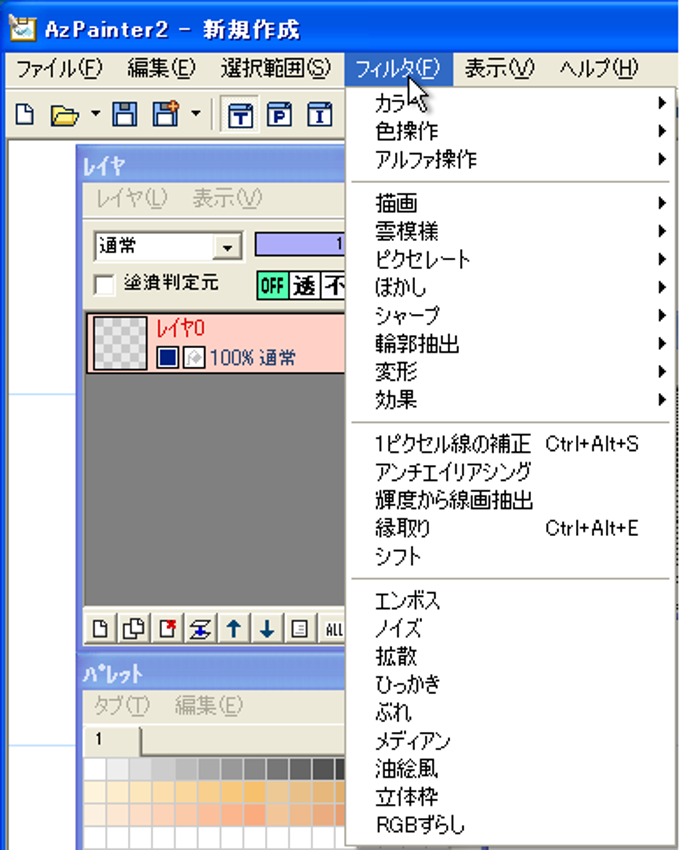The height and width of the screenshot is (850, 680).
Task: Apply the RGBずらし filter
Action: [x=510, y=826]
